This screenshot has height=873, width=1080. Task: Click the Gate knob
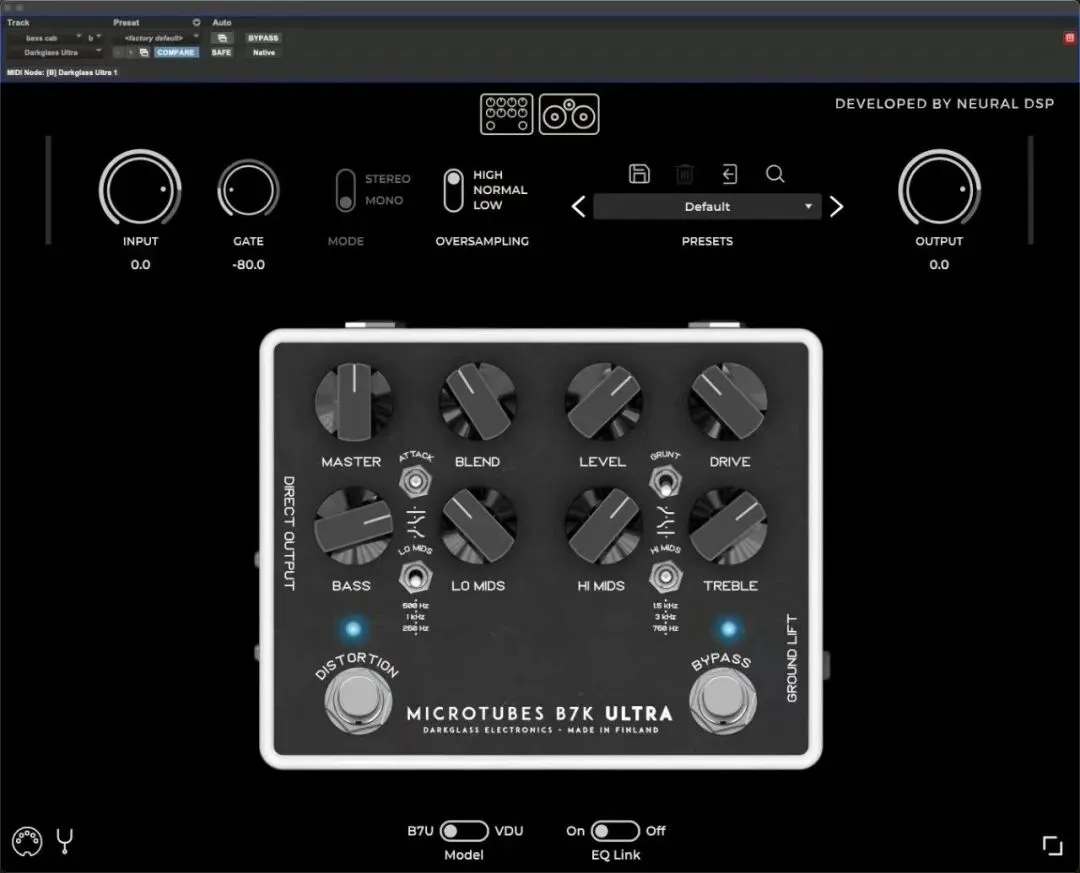248,188
